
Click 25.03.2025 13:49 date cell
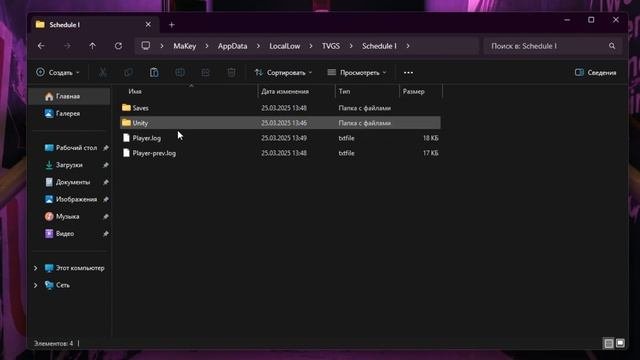point(284,138)
